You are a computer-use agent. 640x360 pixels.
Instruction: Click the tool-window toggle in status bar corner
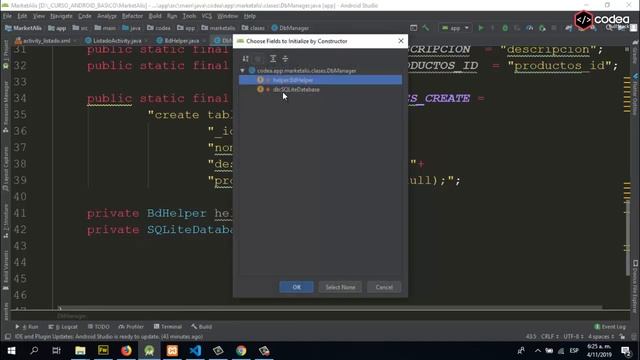pyautogui.click(x=7, y=337)
